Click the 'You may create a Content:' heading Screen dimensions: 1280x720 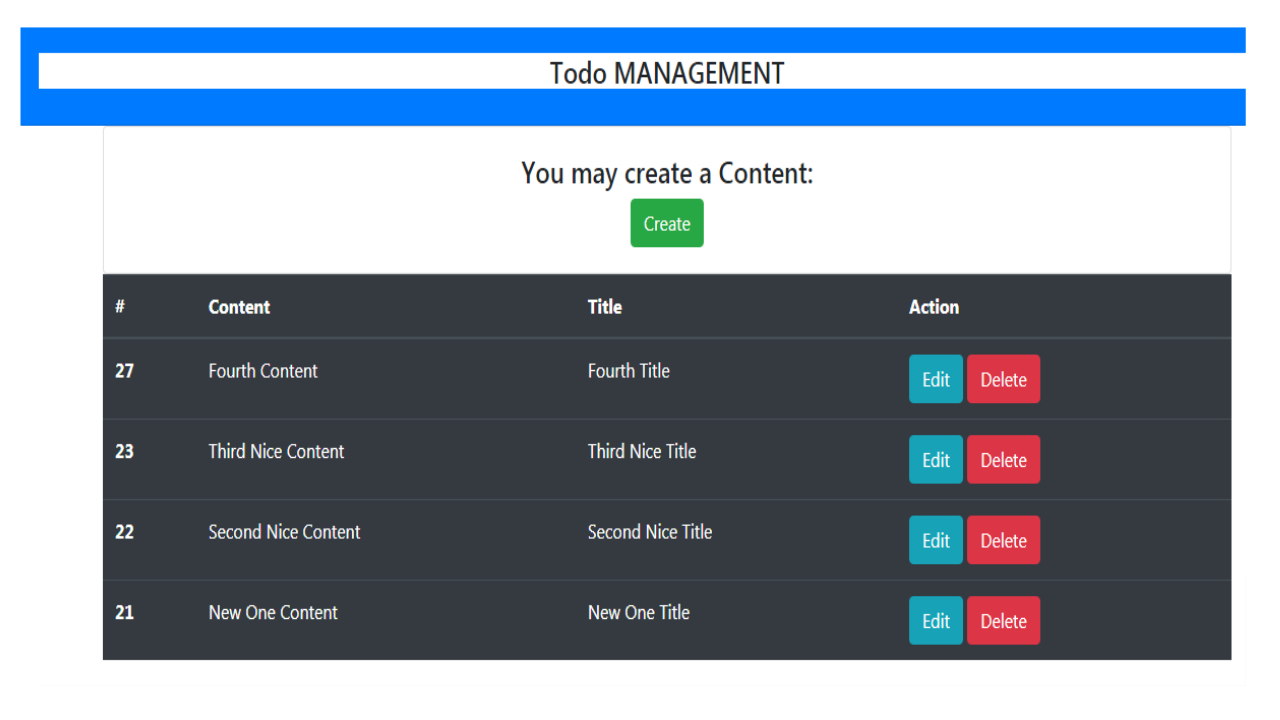click(667, 173)
